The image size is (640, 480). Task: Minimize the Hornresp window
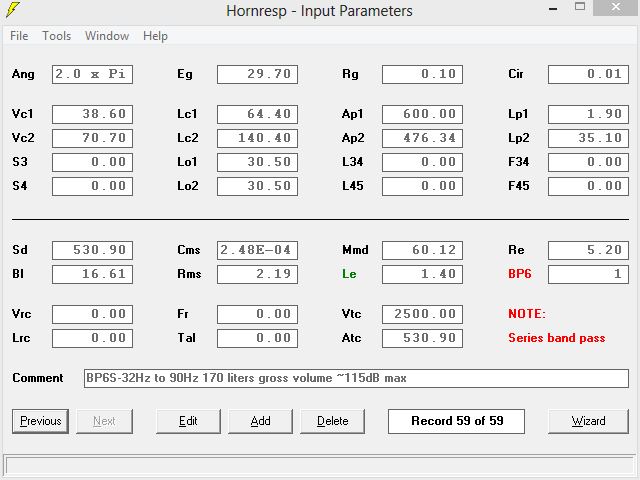coord(553,8)
